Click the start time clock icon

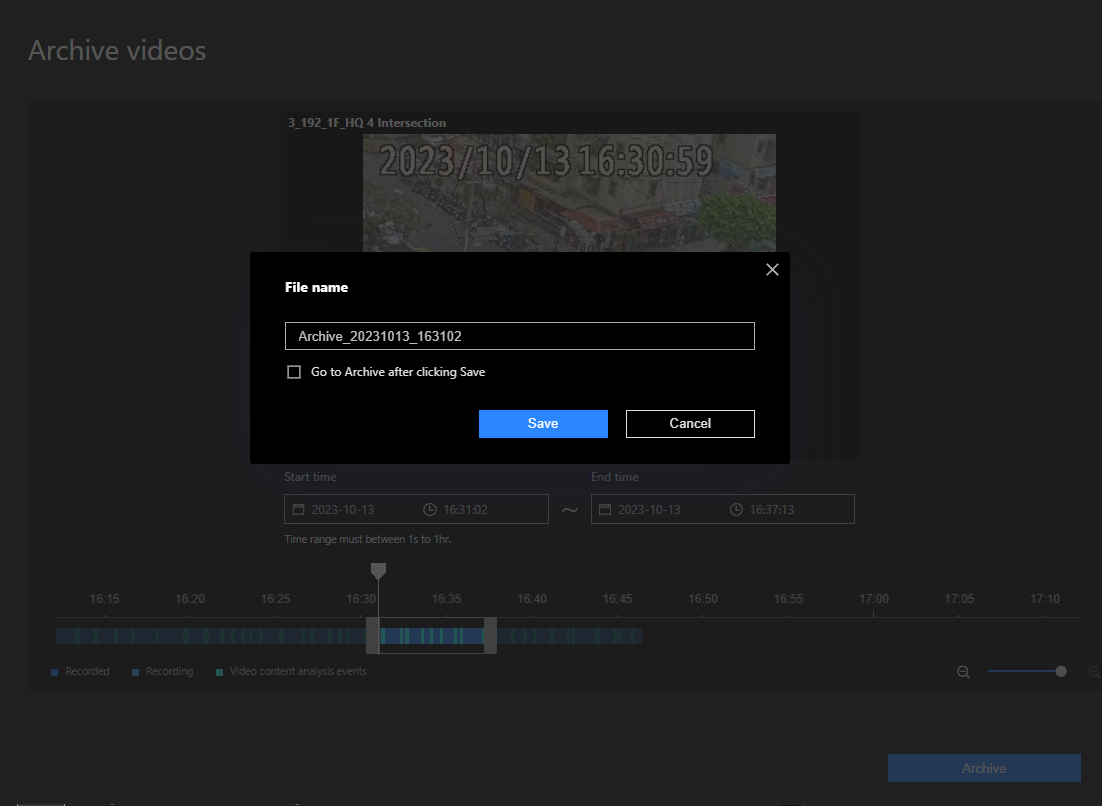pyautogui.click(x=430, y=510)
